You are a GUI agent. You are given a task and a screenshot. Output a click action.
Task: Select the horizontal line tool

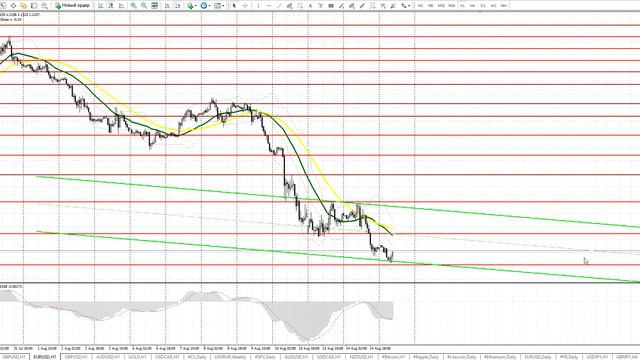tap(269, 6)
